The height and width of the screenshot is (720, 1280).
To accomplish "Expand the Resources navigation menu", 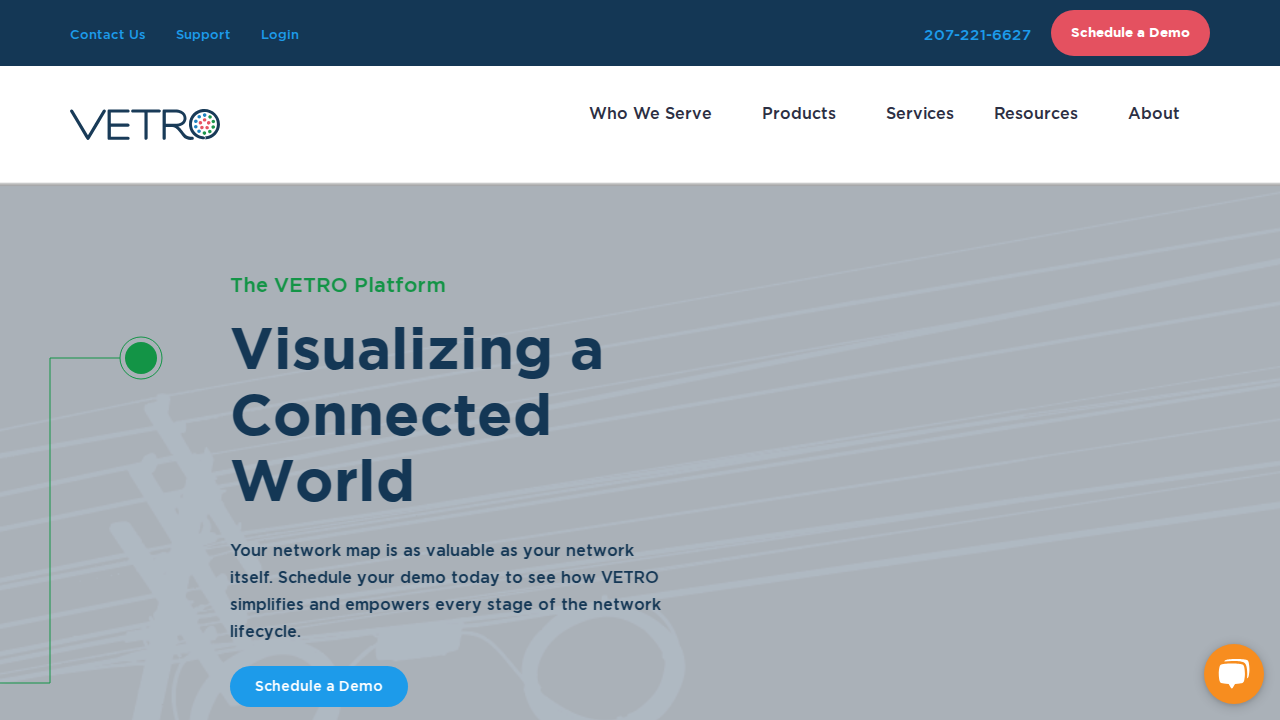I will pyautogui.click(x=1035, y=114).
